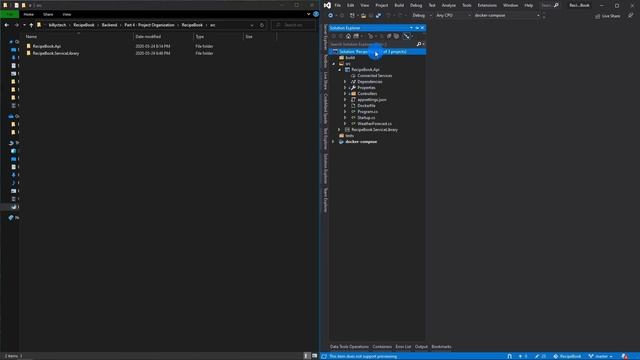Screen dimensions: 640x360
Task: Switch to File Explorer Home ribbon tab
Action: click(x=29, y=14)
